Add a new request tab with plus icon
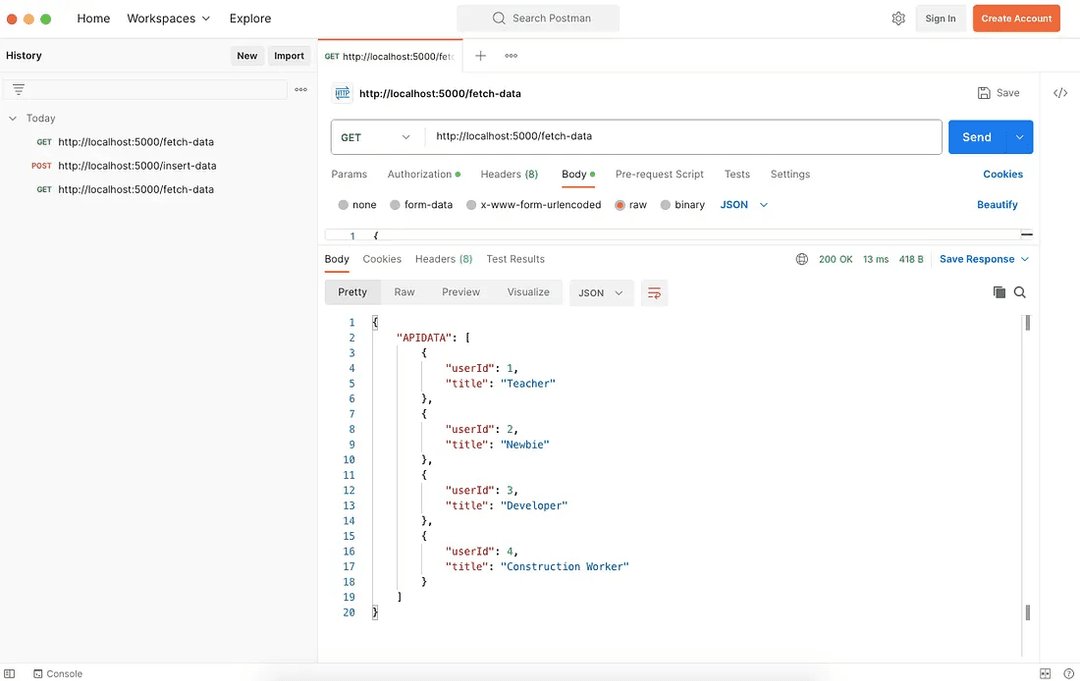The height and width of the screenshot is (681, 1080). point(481,56)
